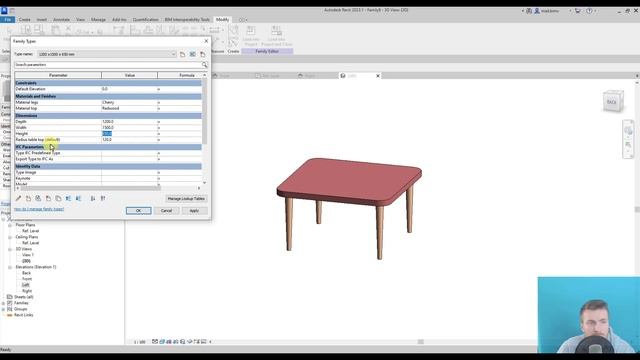Click Sort parameters ascending icon
The width and height of the screenshot is (640, 360).
pos(93,198)
